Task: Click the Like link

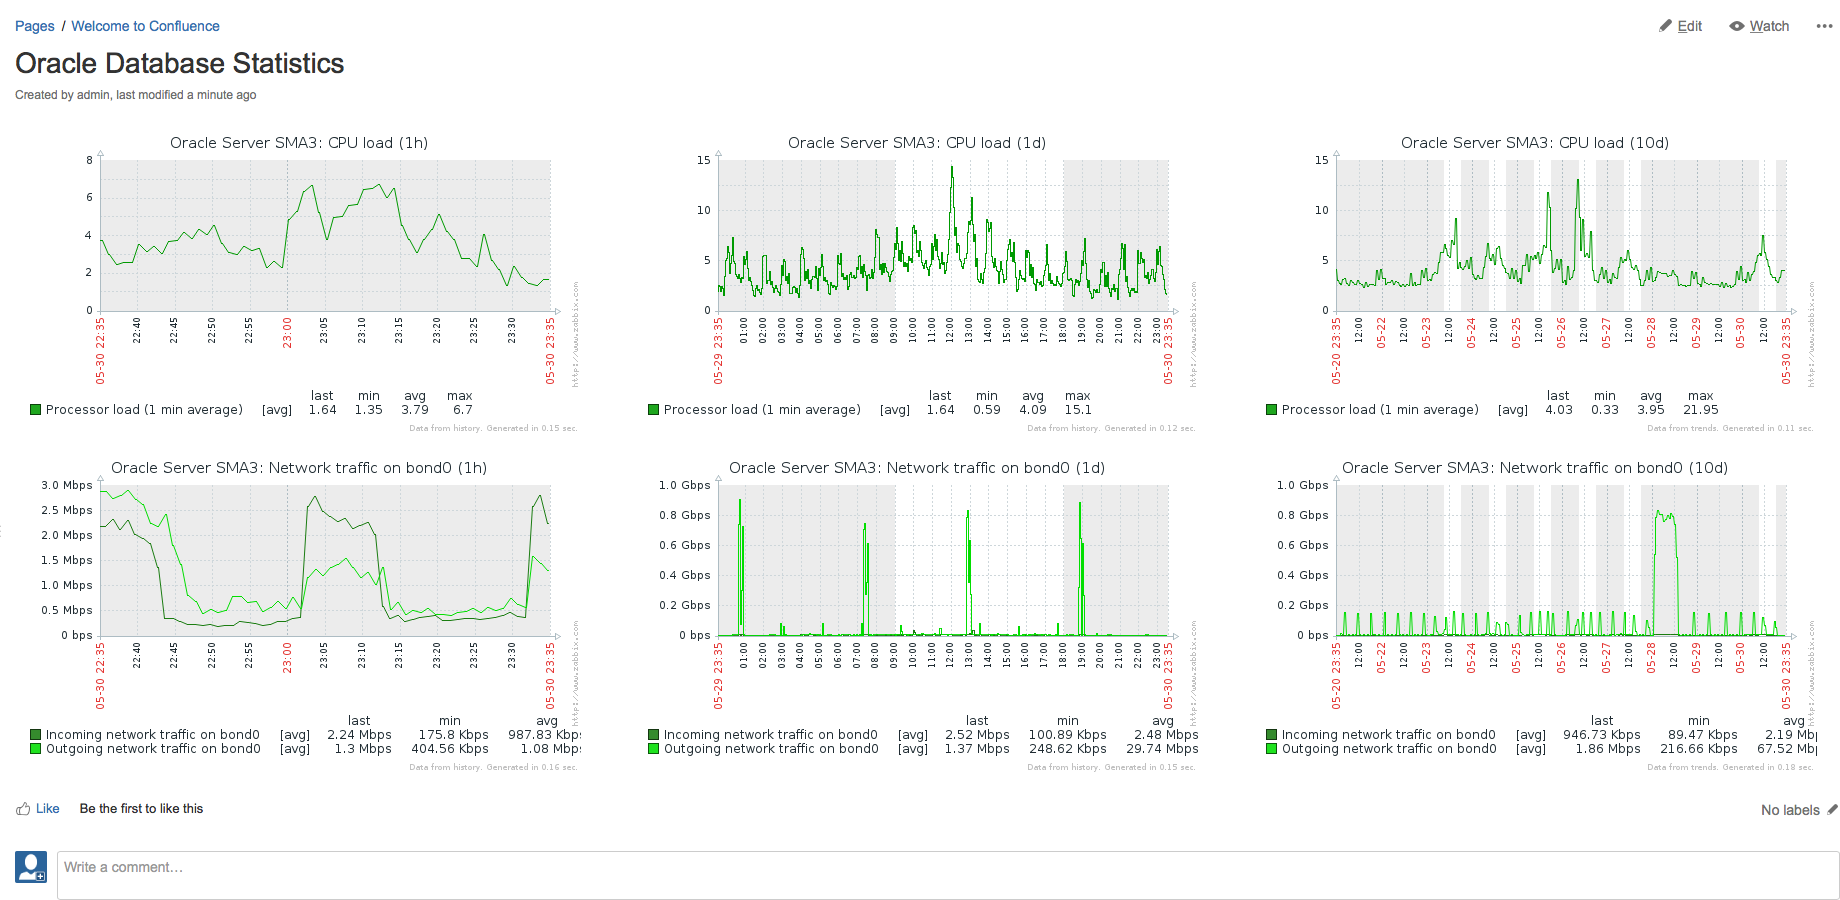Action: [47, 809]
